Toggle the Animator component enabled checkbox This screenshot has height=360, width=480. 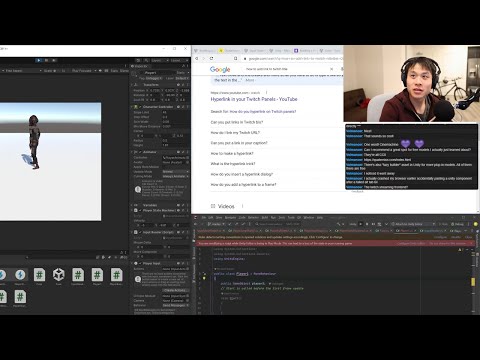click(140, 152)
